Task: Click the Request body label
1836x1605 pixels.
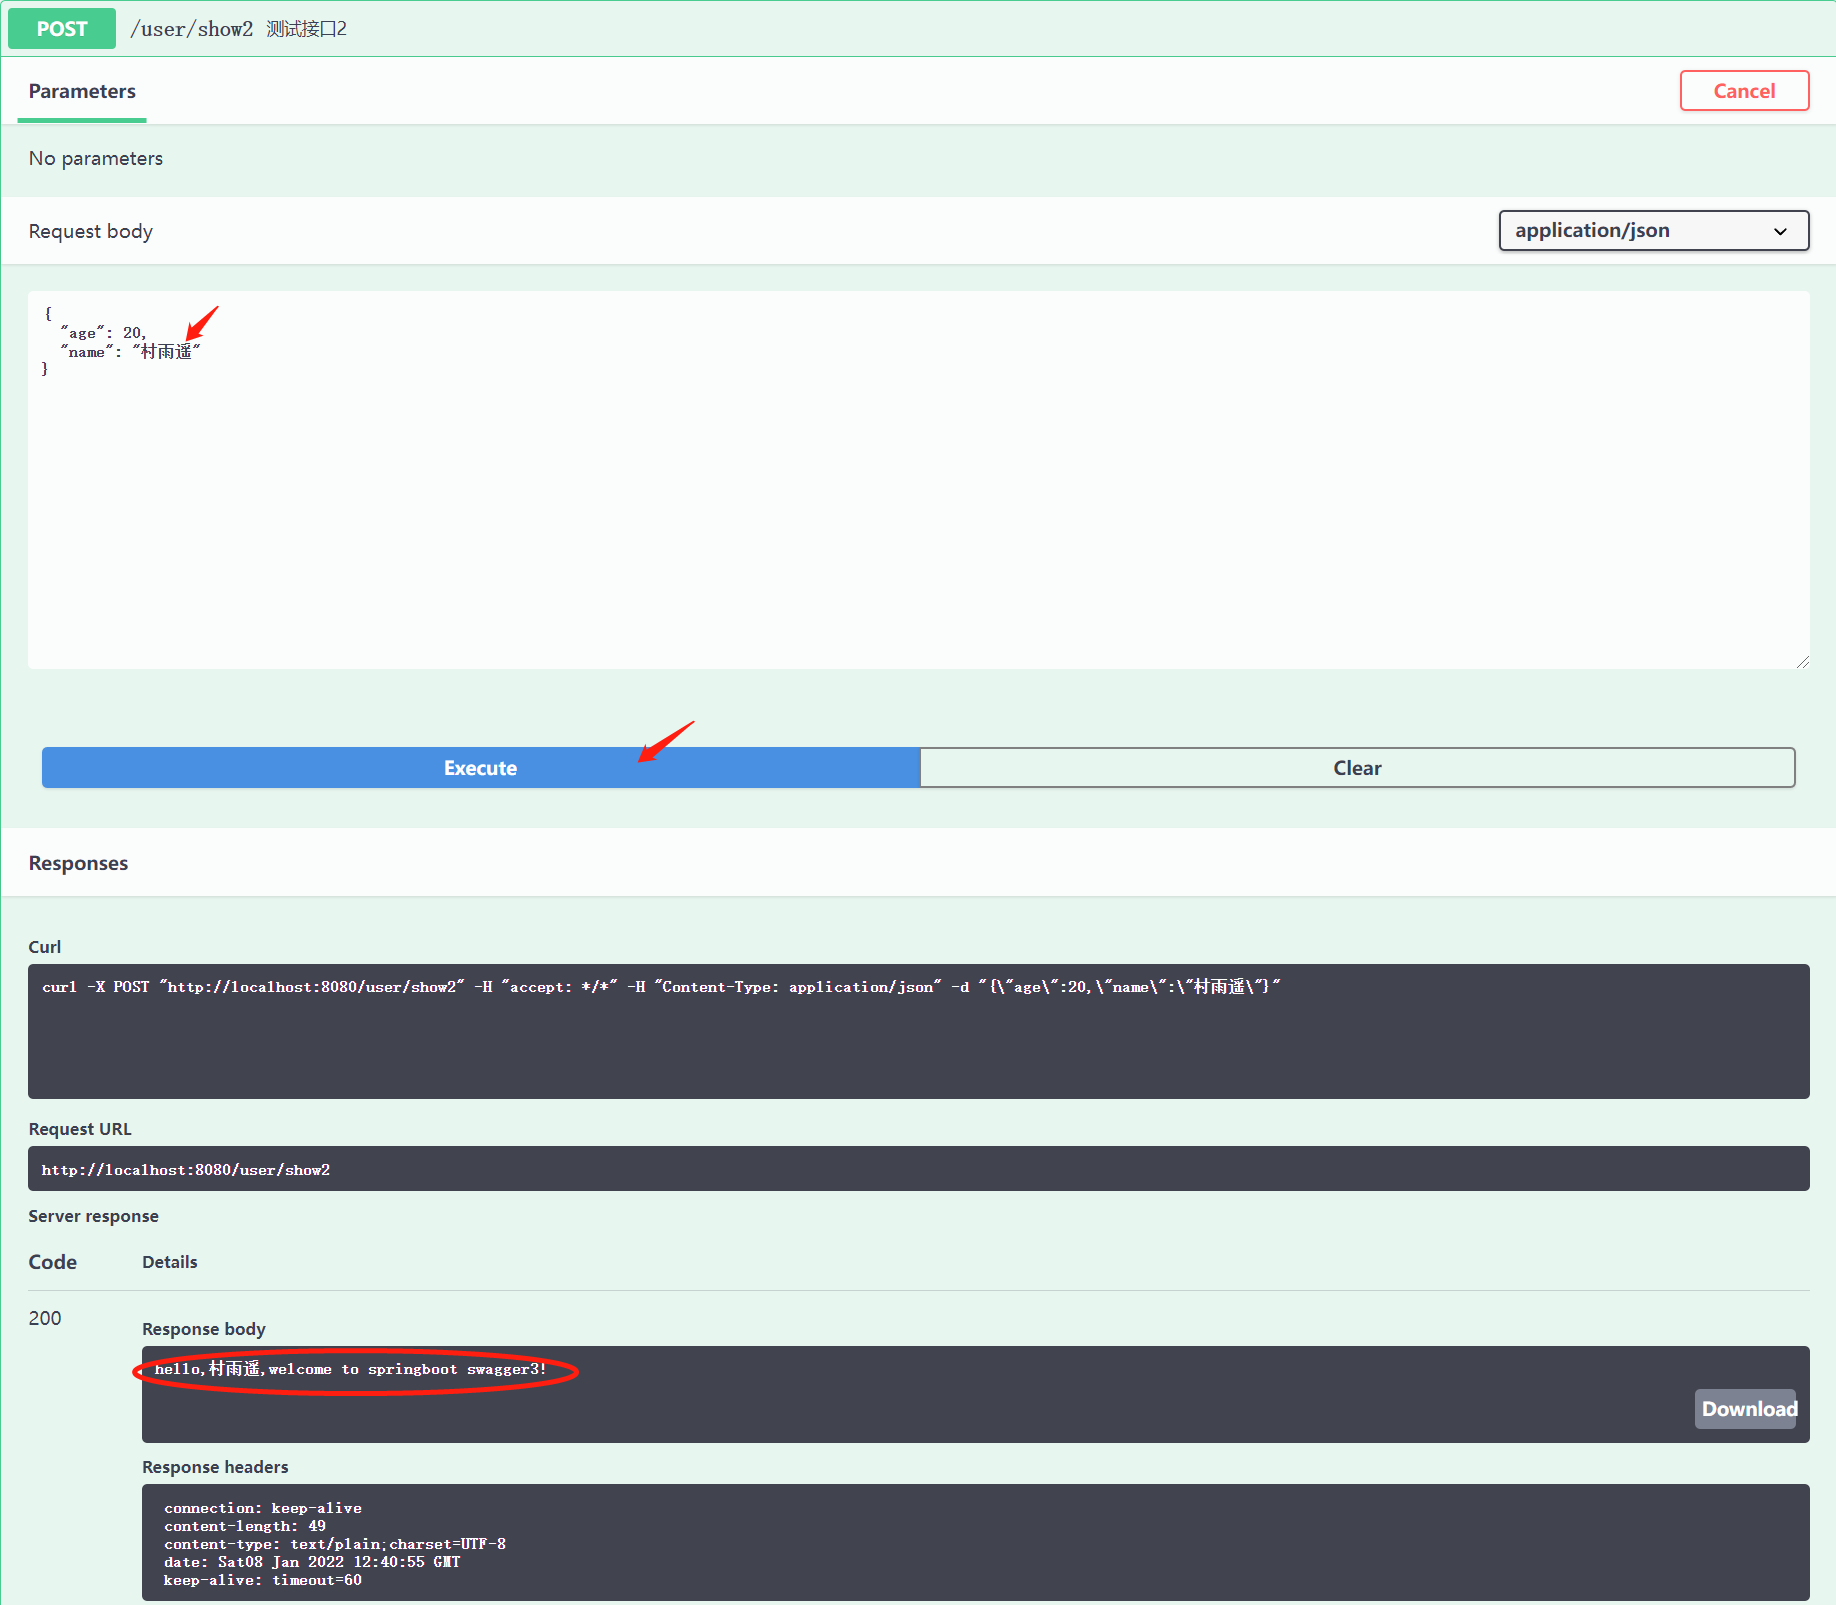Action: click(x=91, y=231)
